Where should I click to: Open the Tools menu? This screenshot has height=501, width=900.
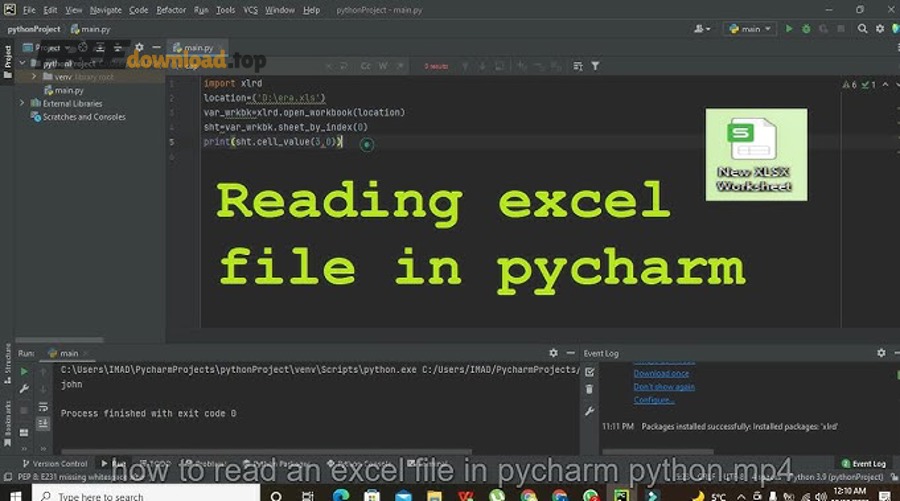point(226,10)
